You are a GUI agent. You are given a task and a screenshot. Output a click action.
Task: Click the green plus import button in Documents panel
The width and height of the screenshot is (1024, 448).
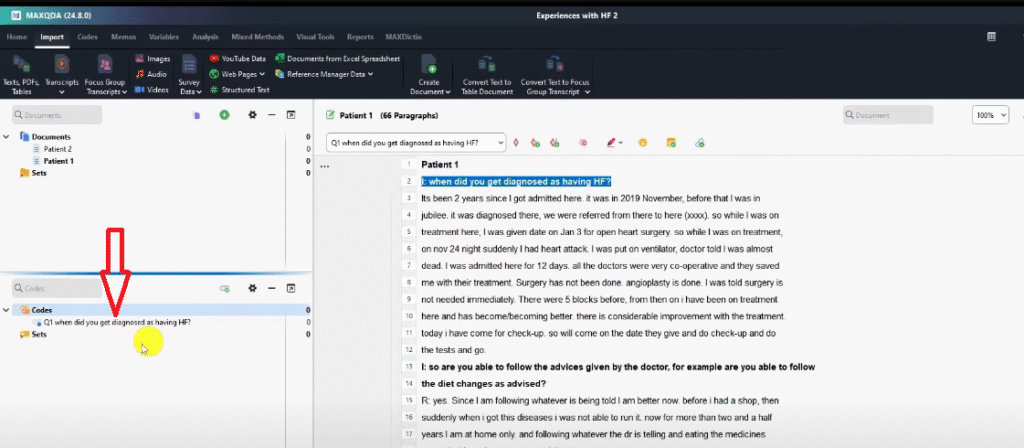(x=225, y=115)
